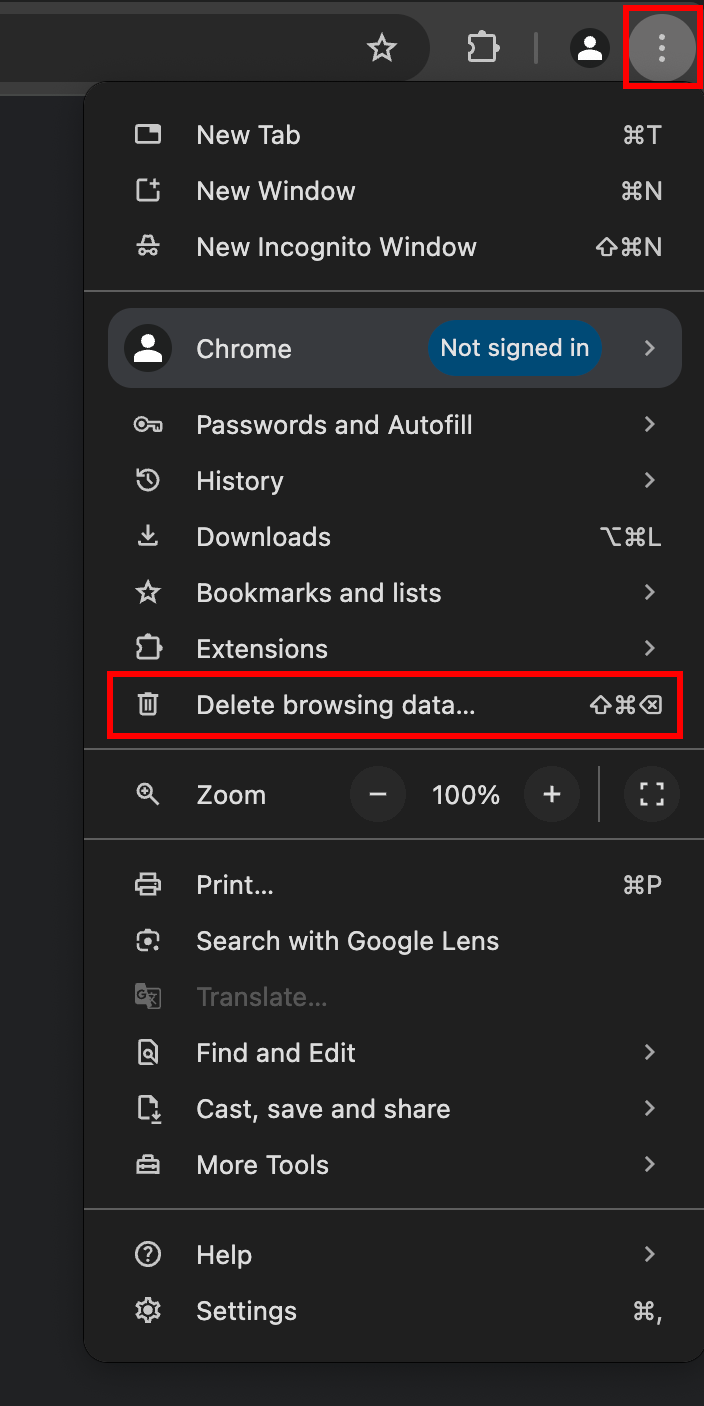Choose Search with Google Lens
The height and width of the screenshot is (1406, 704).
coord(347,941)
